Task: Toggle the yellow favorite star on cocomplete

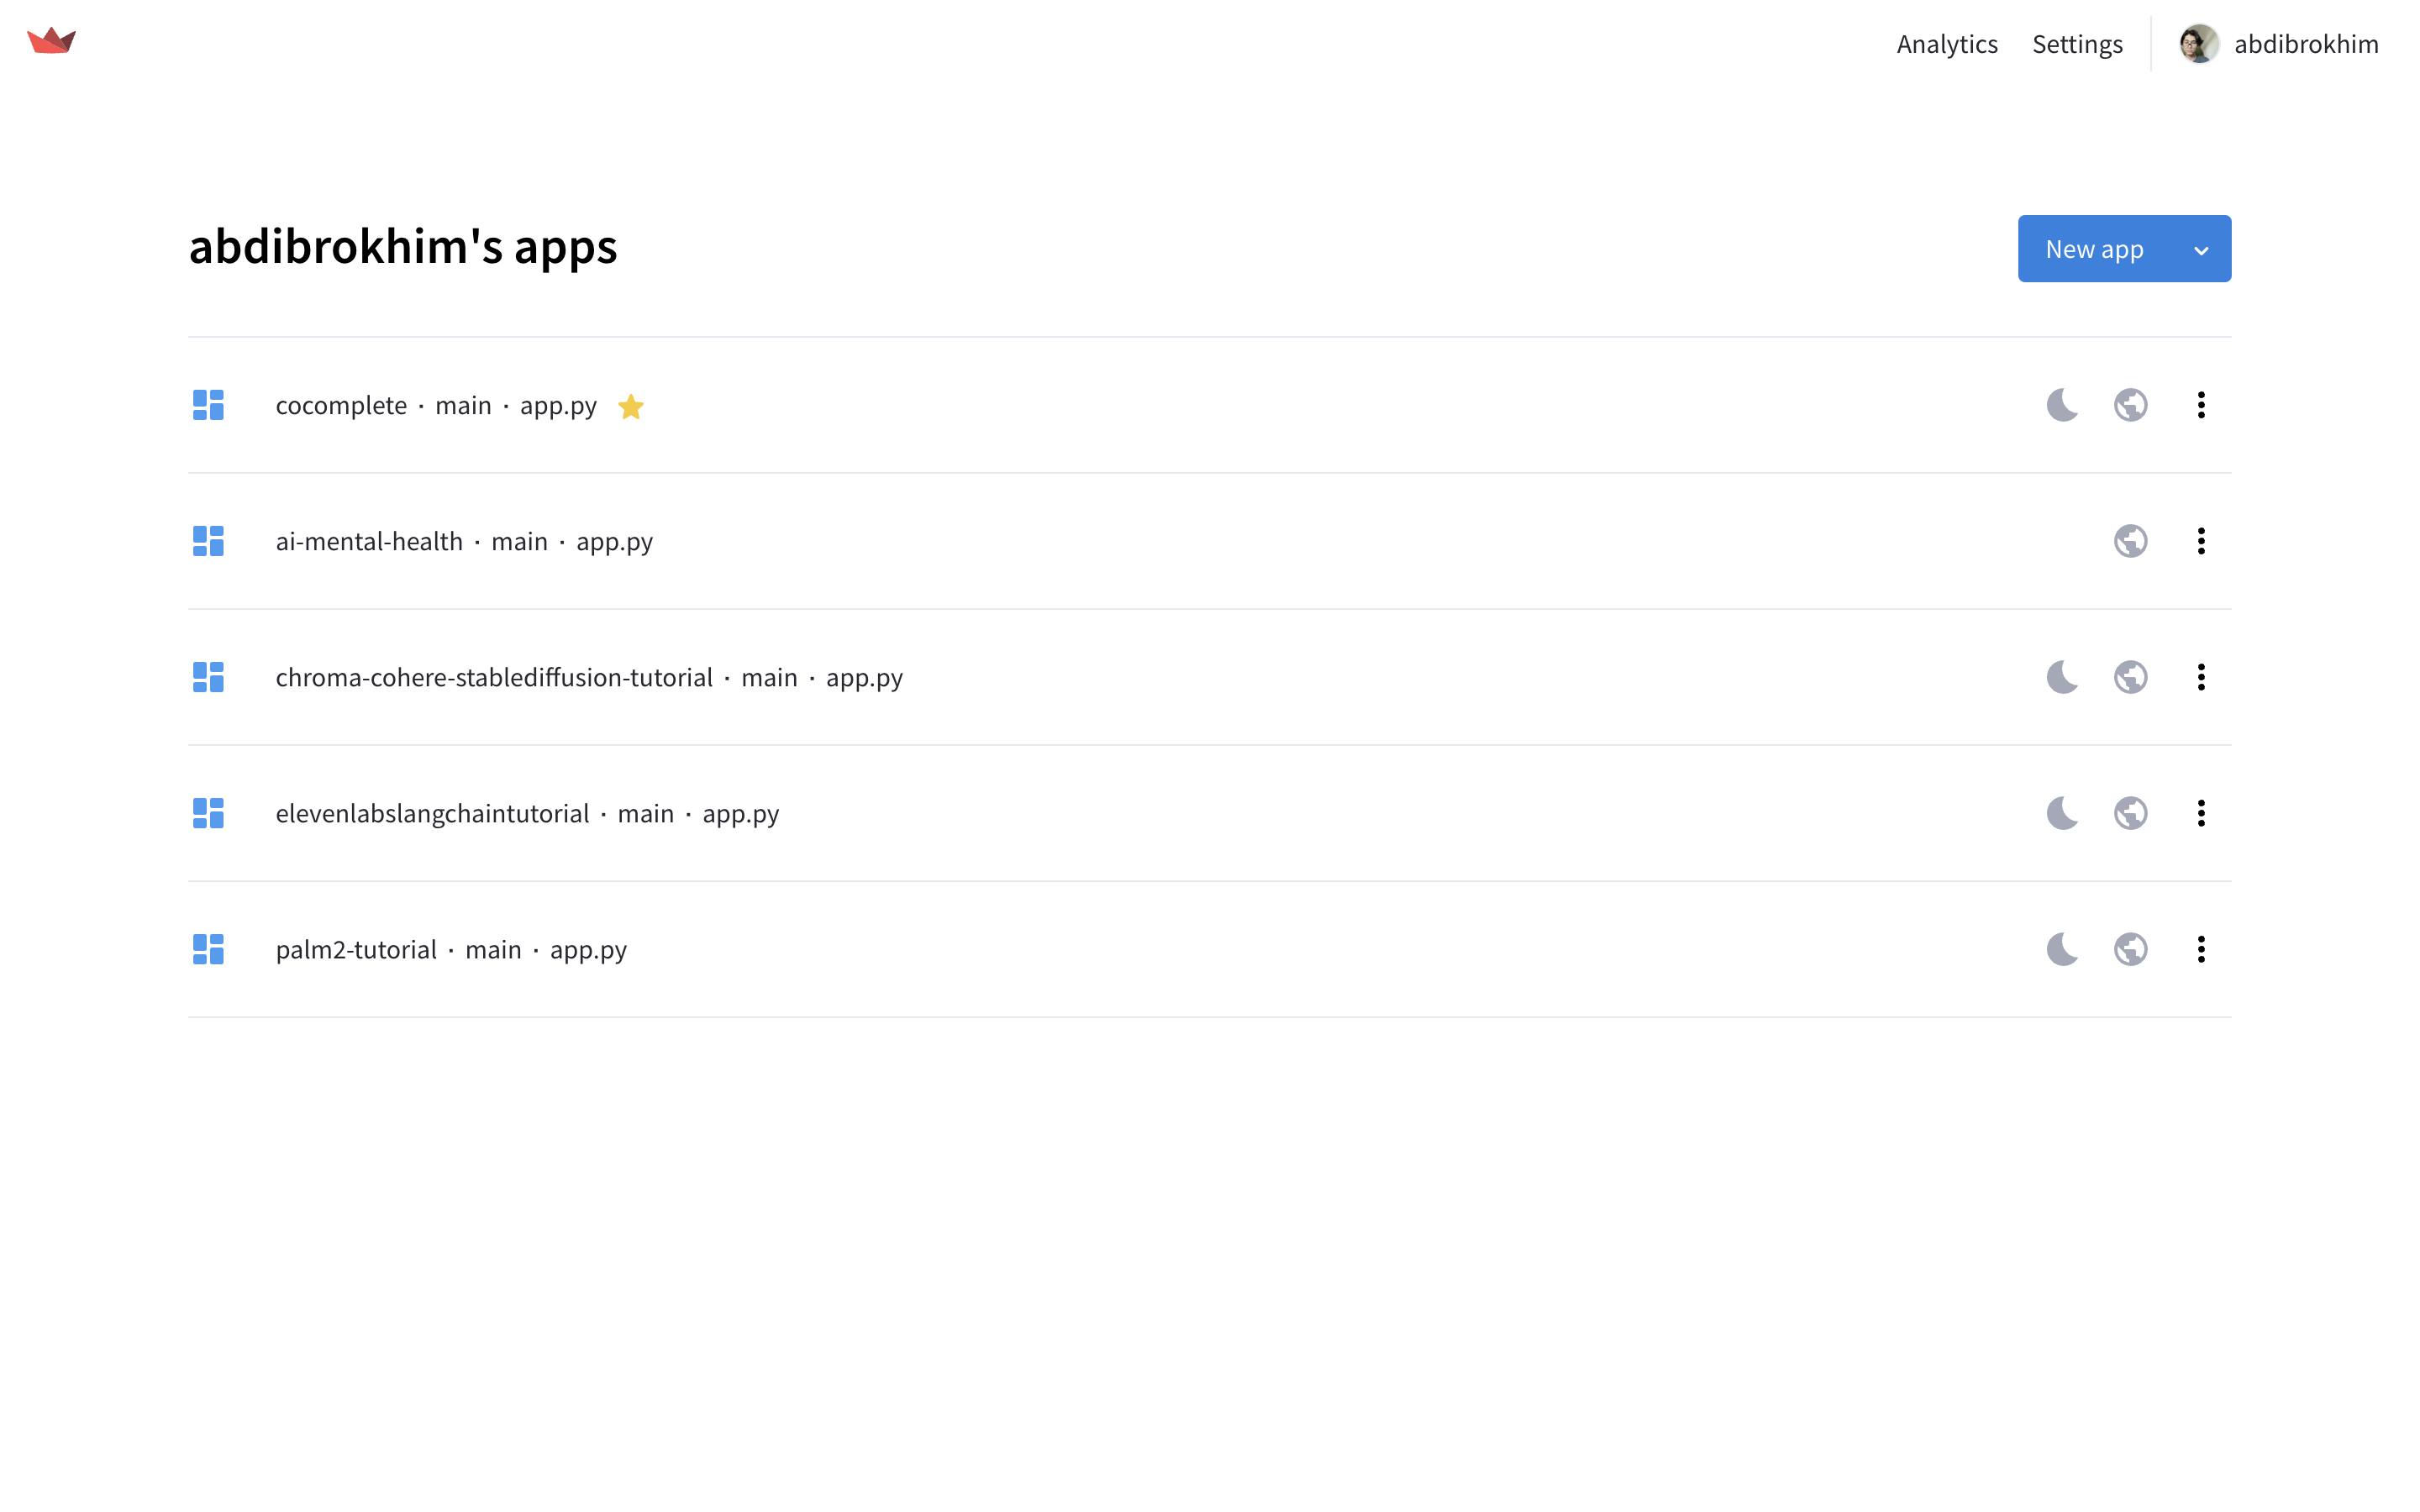Action: tap(631, 407)
